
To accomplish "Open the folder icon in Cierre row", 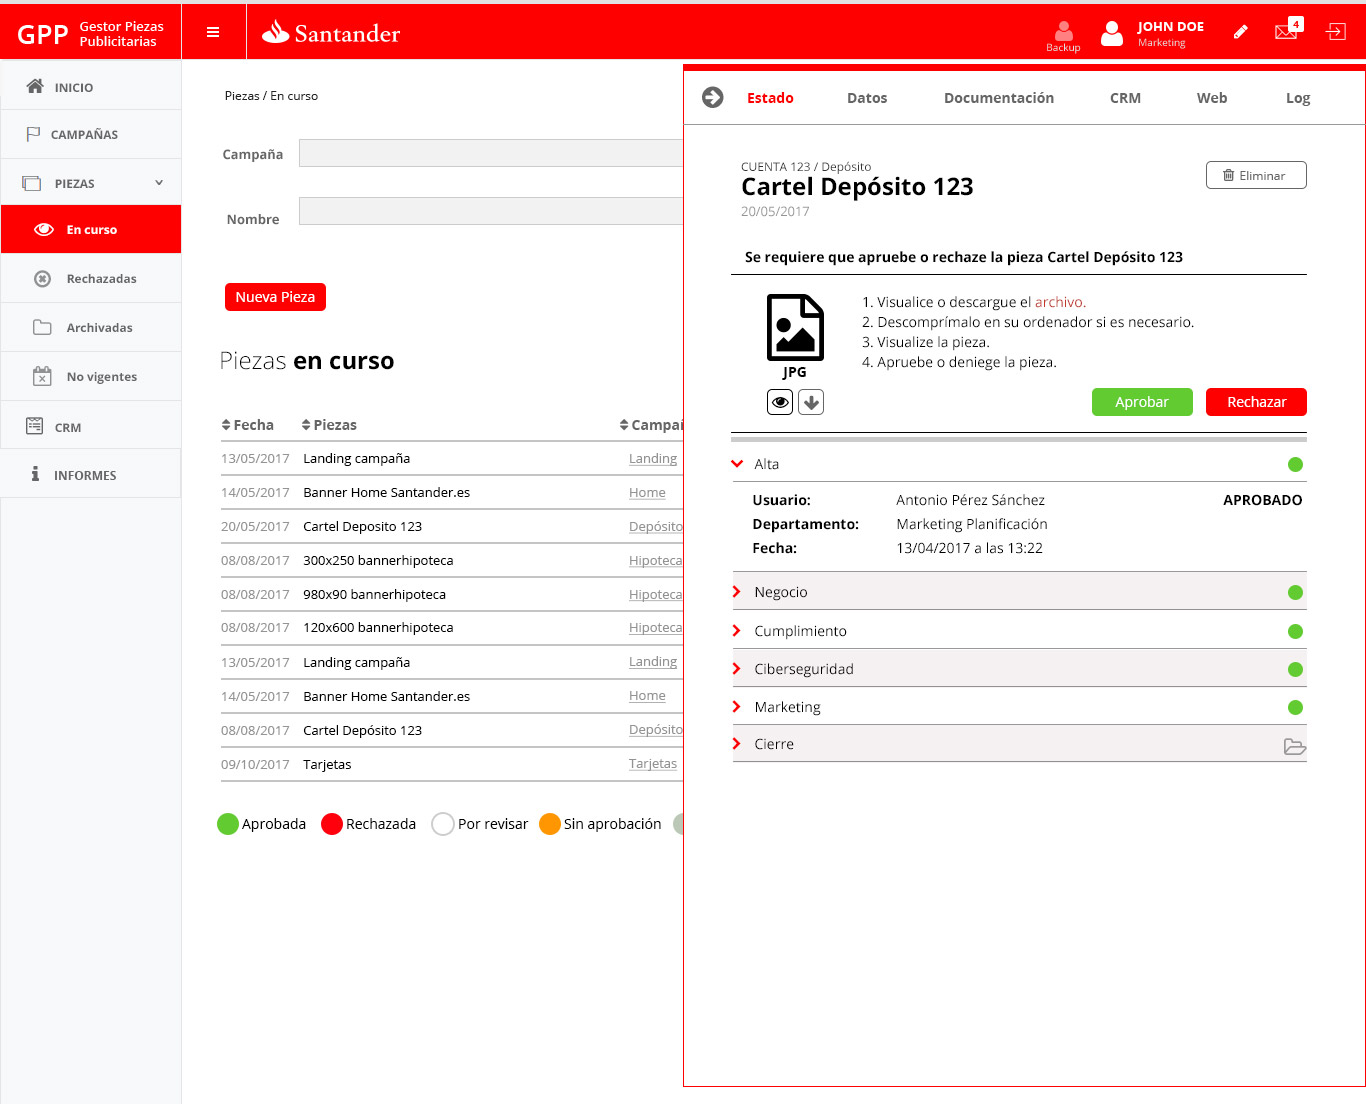I will tap(1295, 746).
